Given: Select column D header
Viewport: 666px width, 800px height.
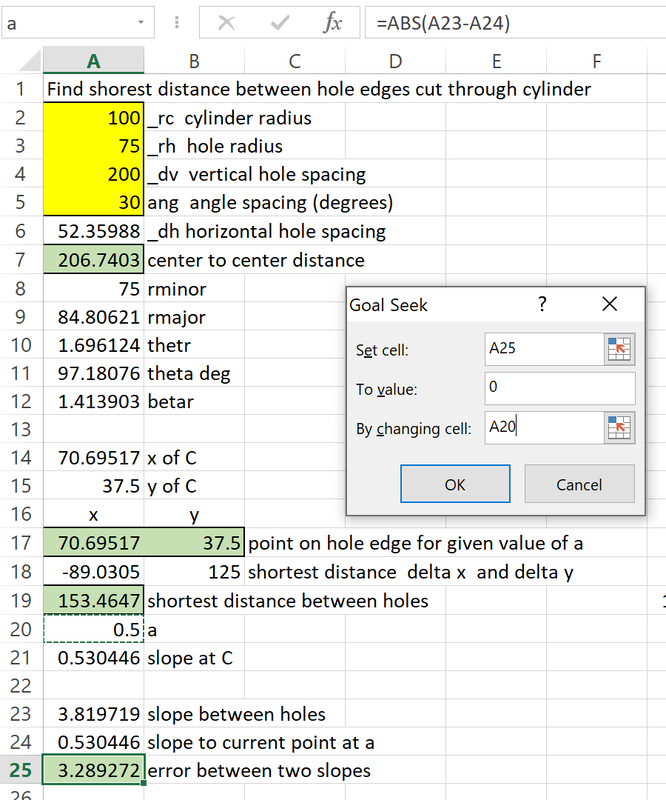Looking at the screenshot, I should click(x=395, y=62).
